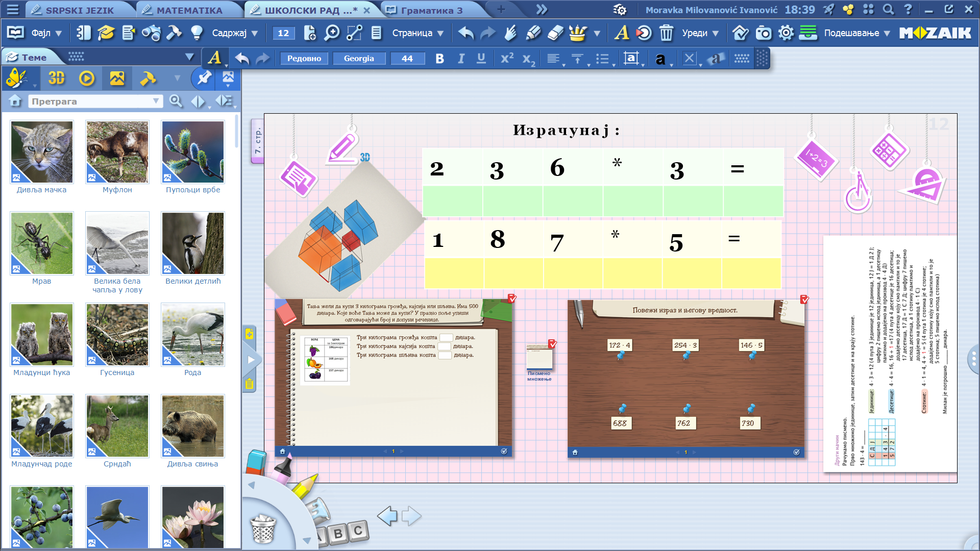
Task: Click the rocket icon in title bar
Action: (x=828, y=9)
